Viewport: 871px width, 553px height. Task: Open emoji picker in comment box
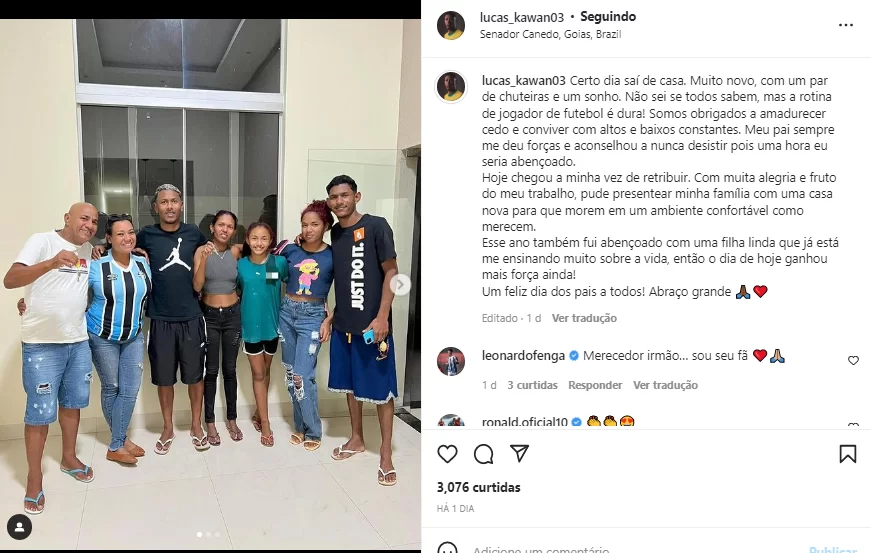tap(447, 549)
